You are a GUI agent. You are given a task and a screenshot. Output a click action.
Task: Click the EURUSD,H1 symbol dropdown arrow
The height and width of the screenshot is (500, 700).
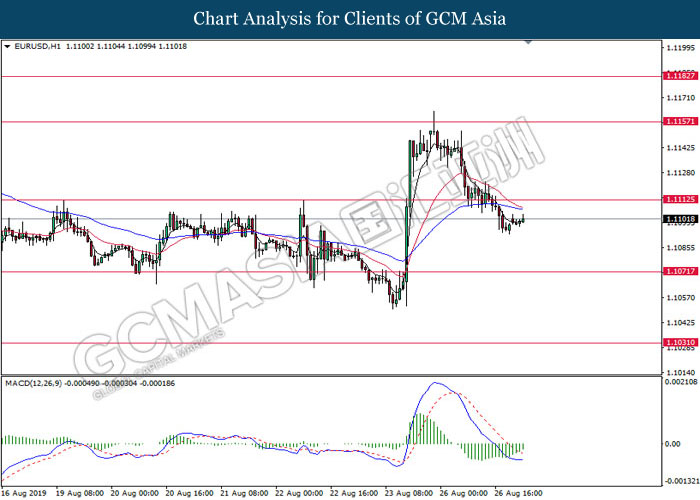[7, 46]
